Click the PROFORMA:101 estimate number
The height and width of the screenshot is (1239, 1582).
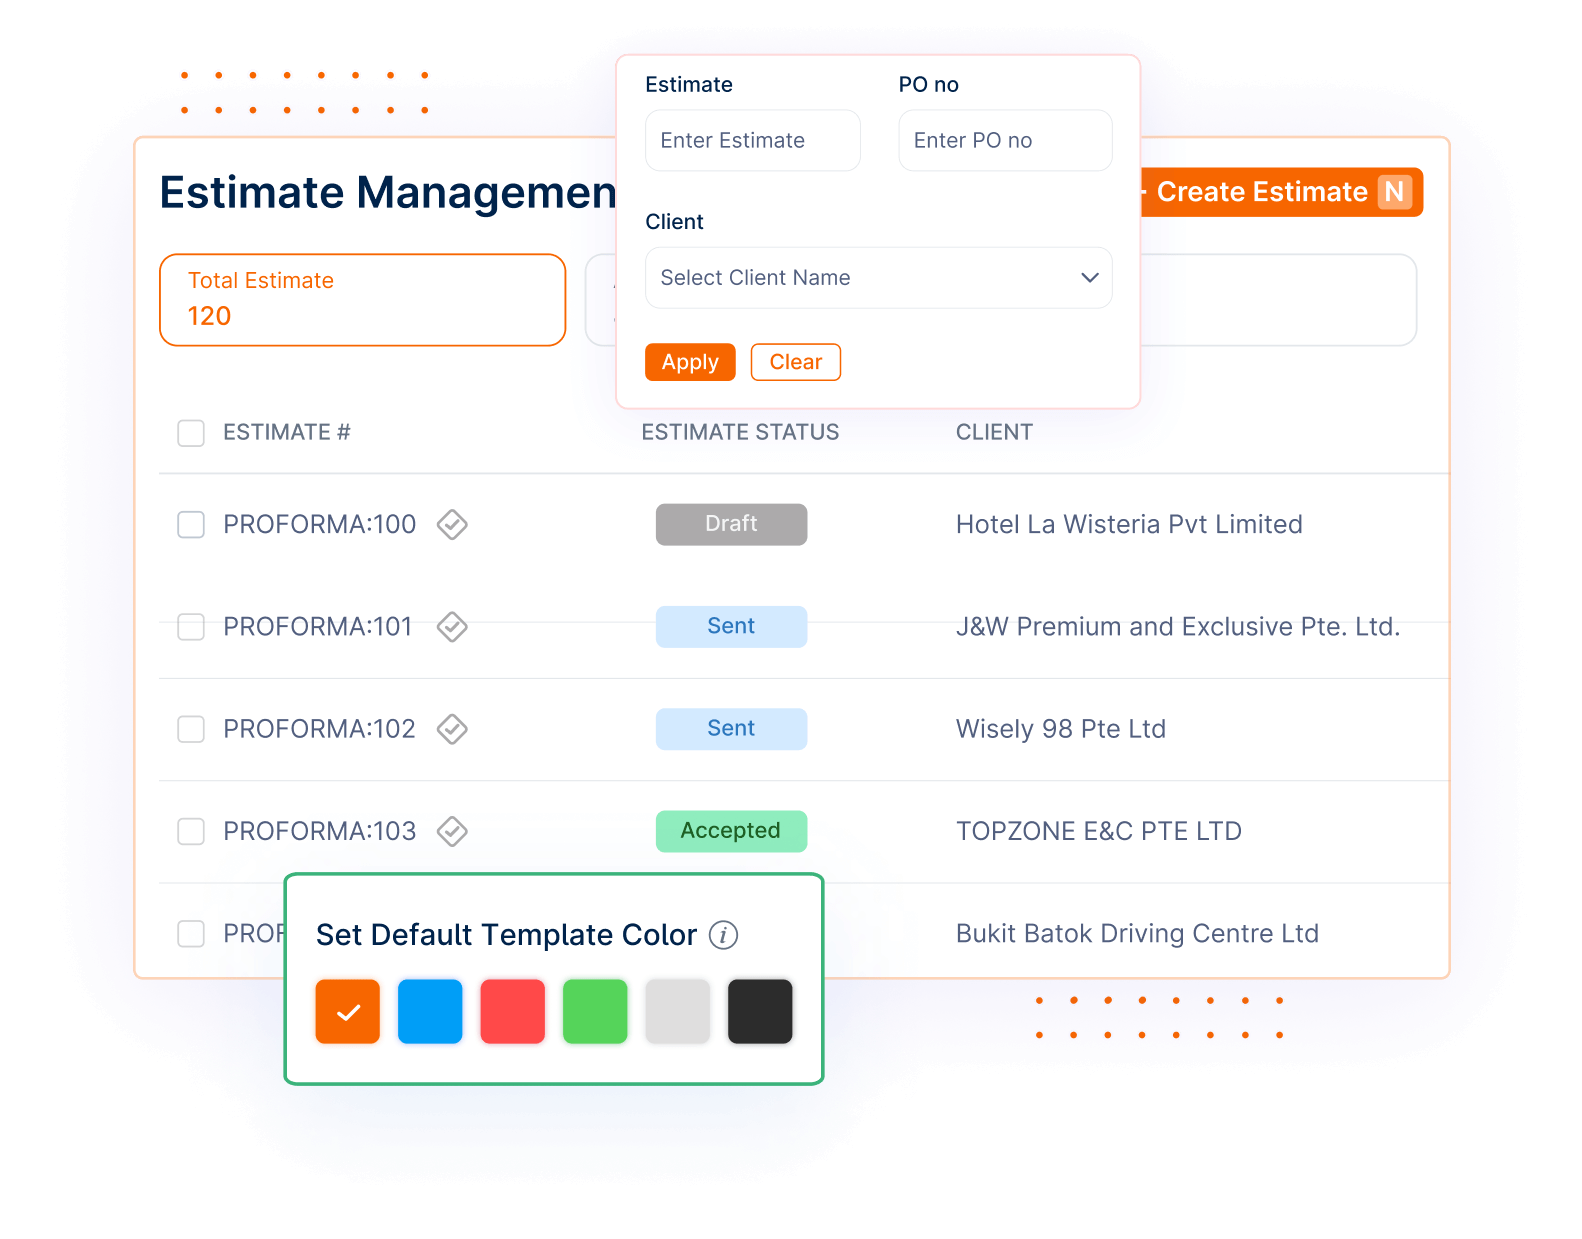point(318,627)
